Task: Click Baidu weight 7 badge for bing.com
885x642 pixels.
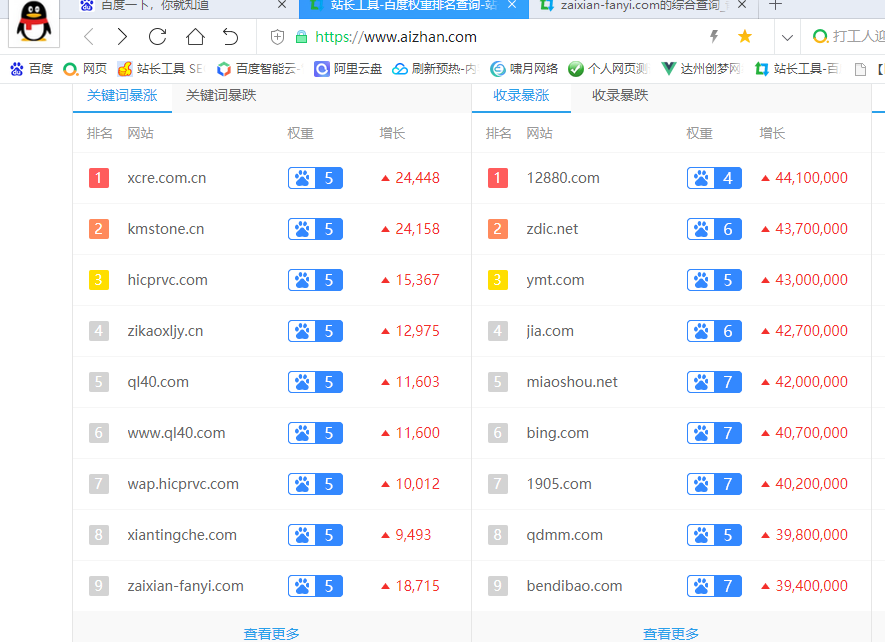Action: pyautogui.click(x=714, y=433)
